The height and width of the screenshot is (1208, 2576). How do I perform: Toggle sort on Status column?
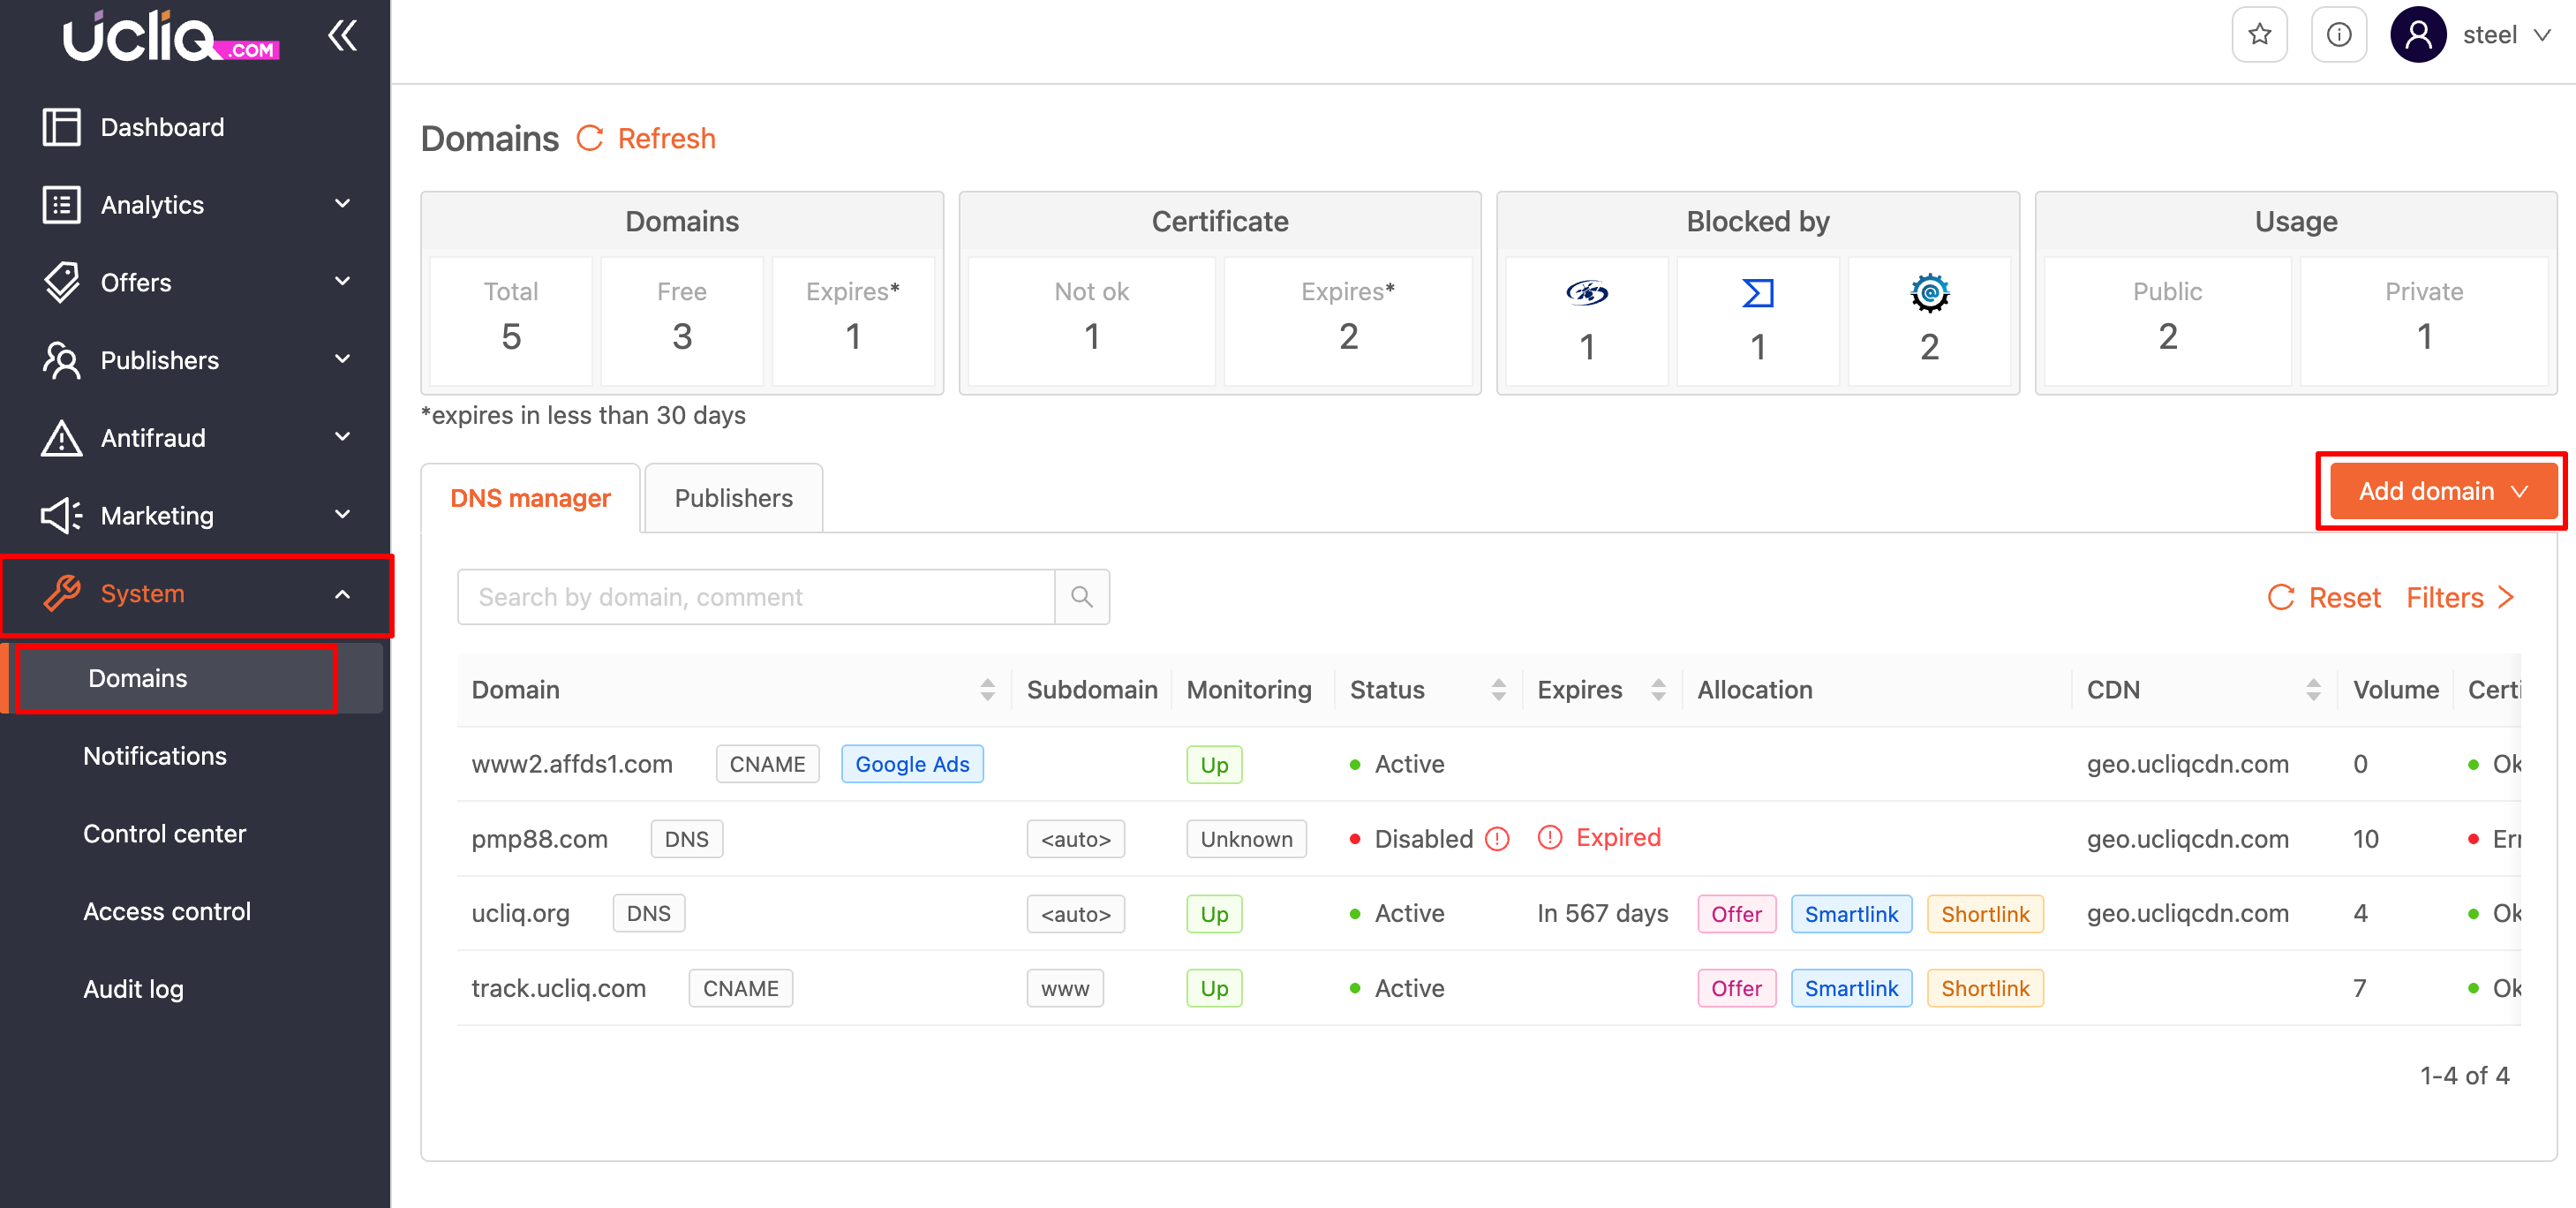pyautogui.click(x=1498, y=690)
